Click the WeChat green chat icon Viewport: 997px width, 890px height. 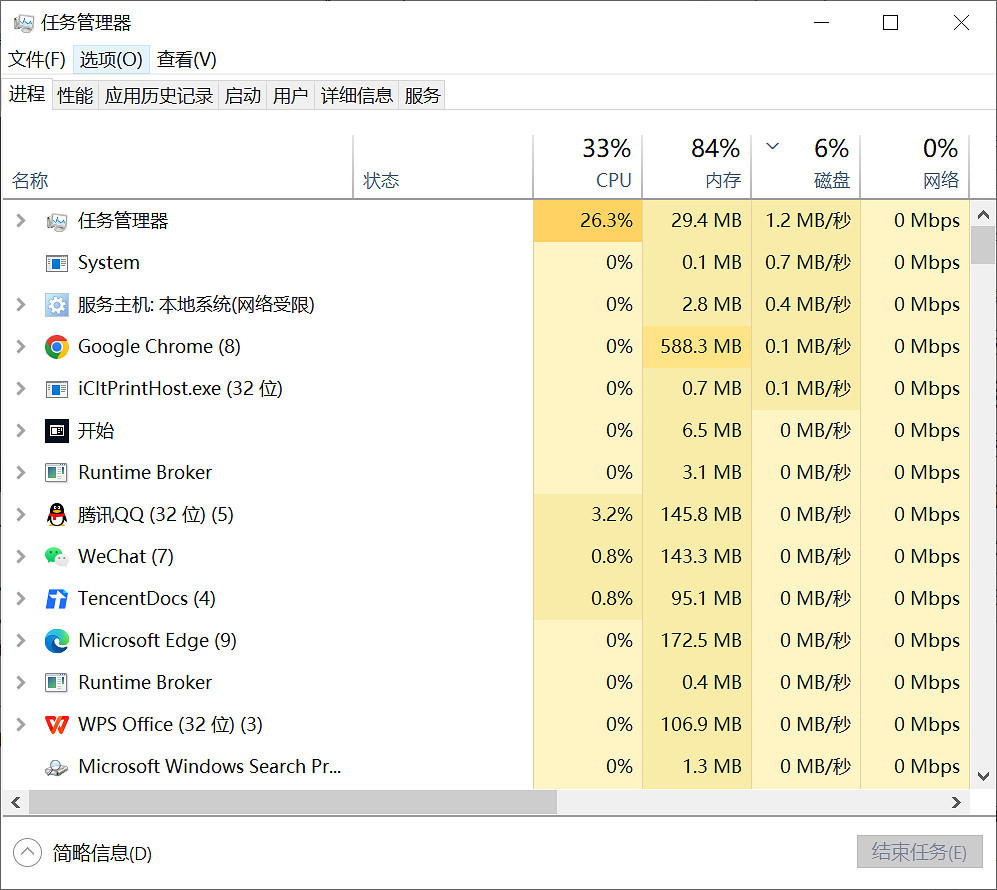tap(57, 556)
